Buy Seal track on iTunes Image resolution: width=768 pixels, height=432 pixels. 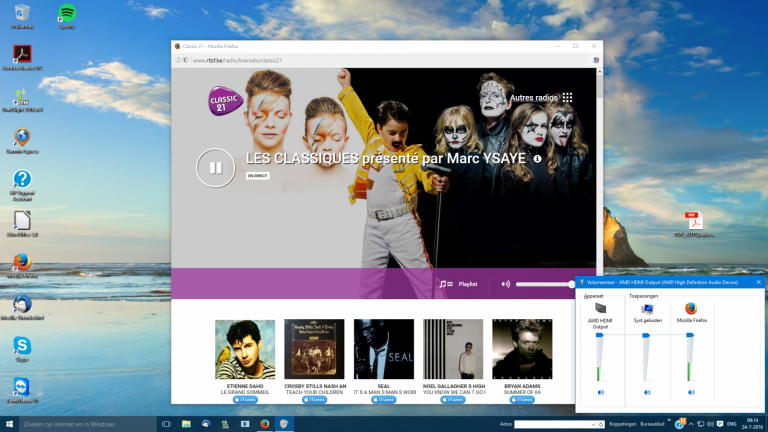[384, 399]
